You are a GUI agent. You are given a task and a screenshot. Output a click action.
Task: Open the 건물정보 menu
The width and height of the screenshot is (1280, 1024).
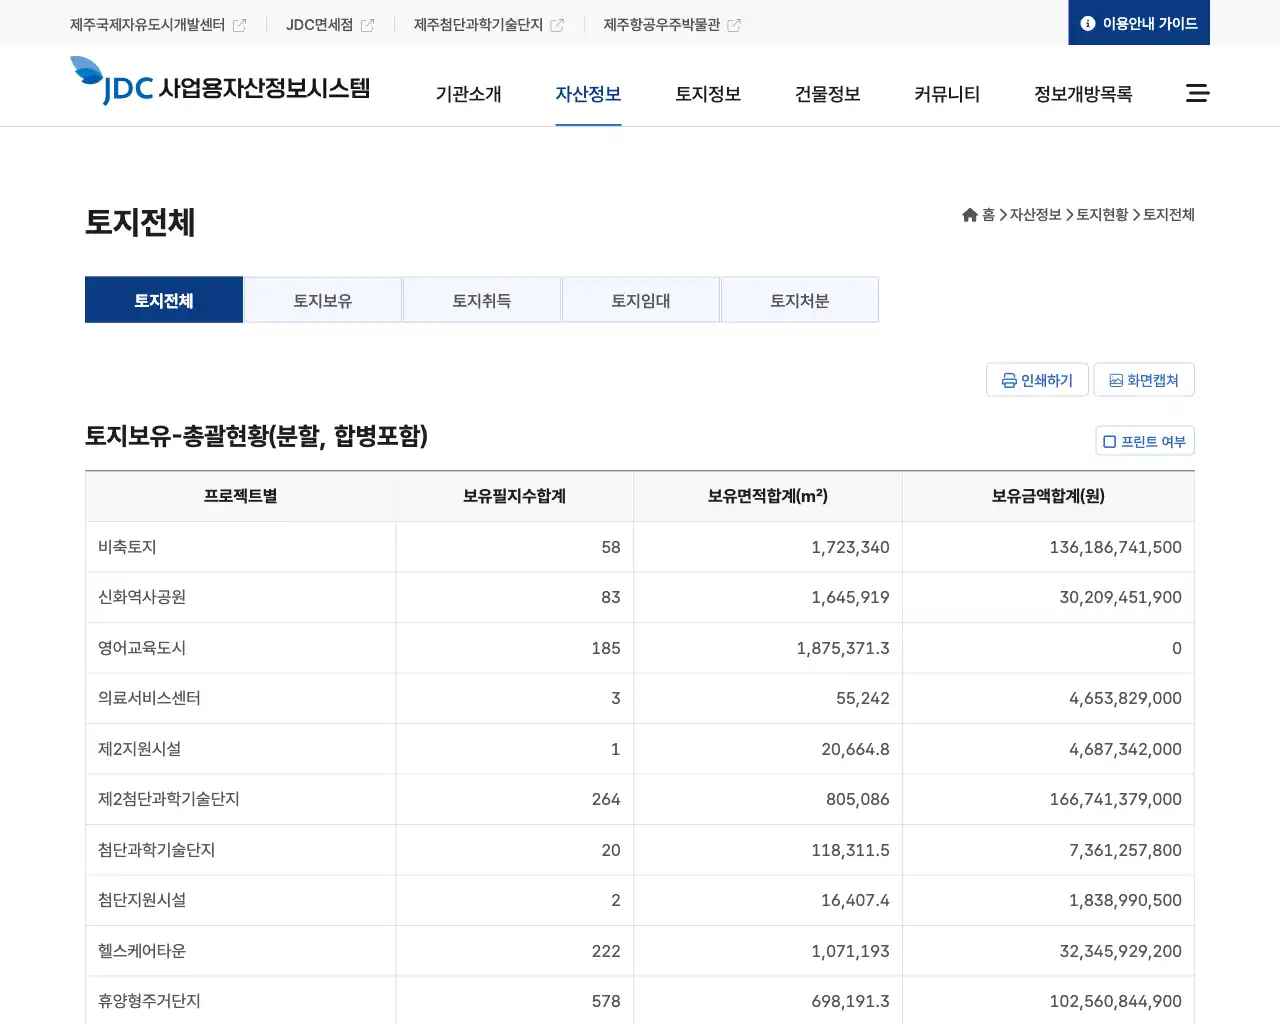(x=827, y=94)
